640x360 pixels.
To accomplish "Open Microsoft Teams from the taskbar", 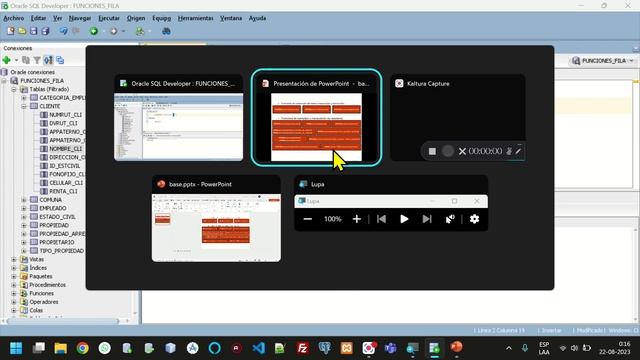I will pos(391,348).
